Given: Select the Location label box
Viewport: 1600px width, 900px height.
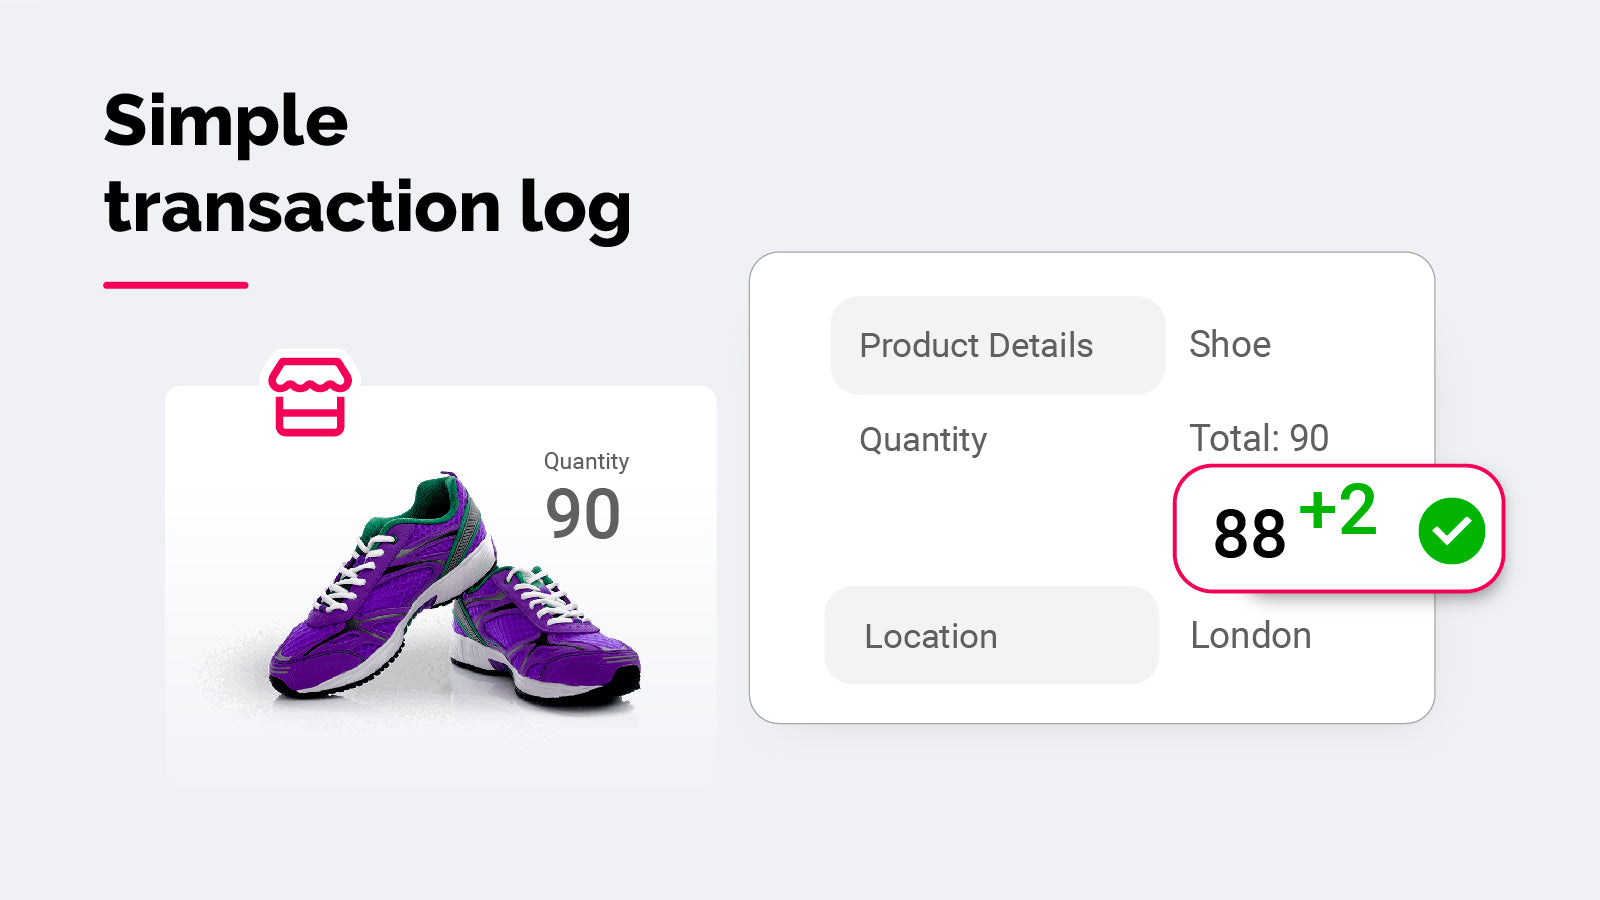Looking at the screenshot, I should pos(991,636).
